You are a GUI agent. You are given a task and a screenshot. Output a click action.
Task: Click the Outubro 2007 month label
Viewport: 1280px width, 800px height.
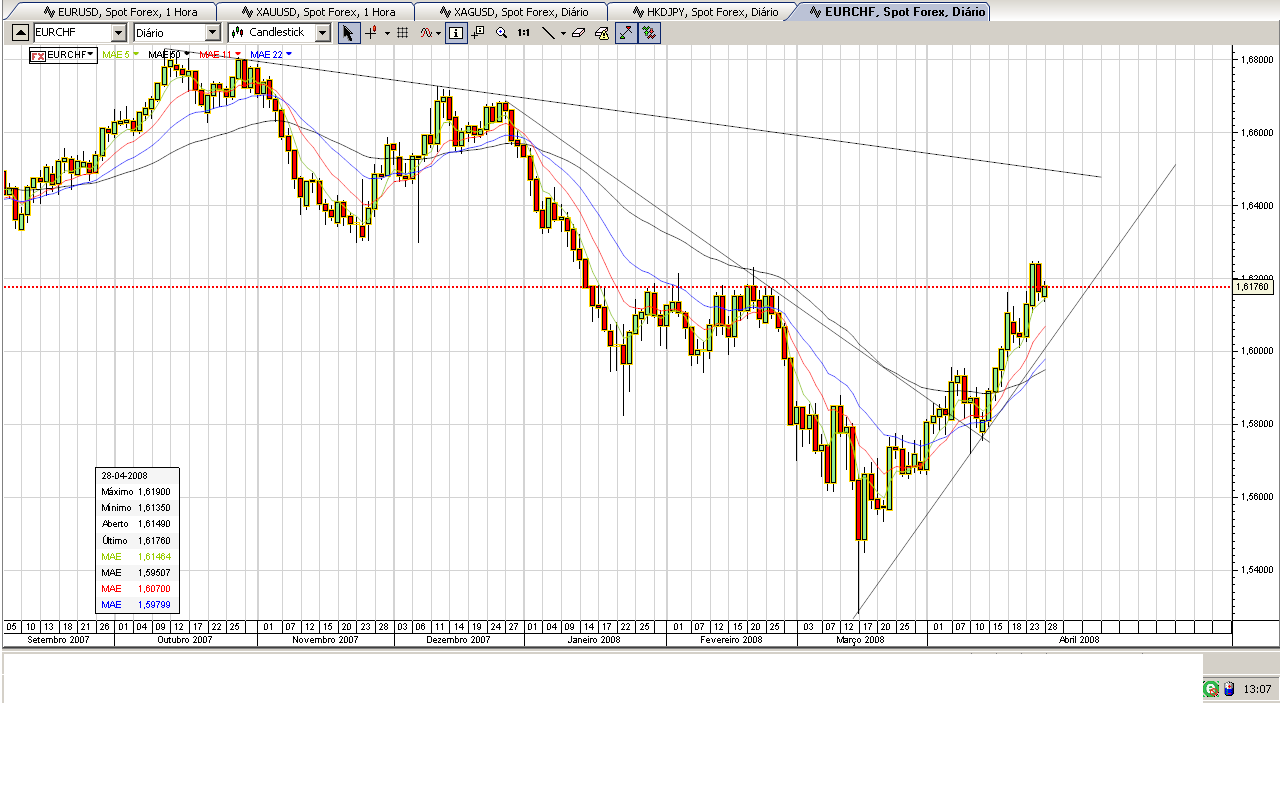(184, 639)
